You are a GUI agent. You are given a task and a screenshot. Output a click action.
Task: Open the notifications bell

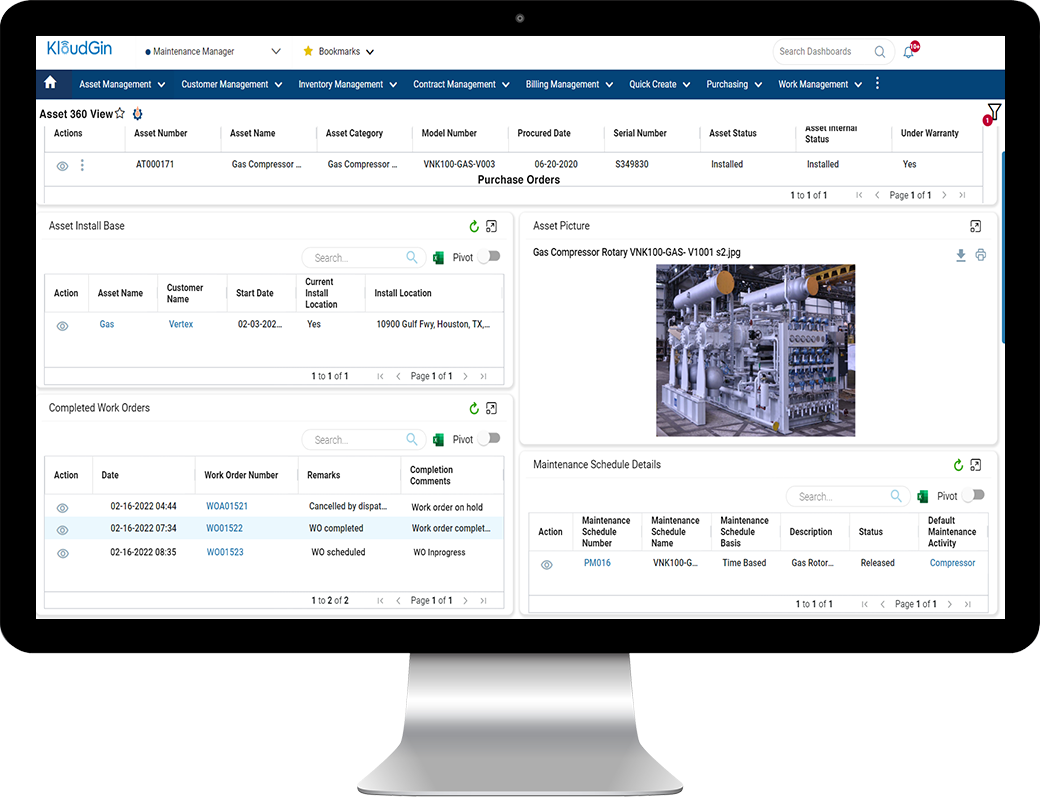tap(908, 51)
